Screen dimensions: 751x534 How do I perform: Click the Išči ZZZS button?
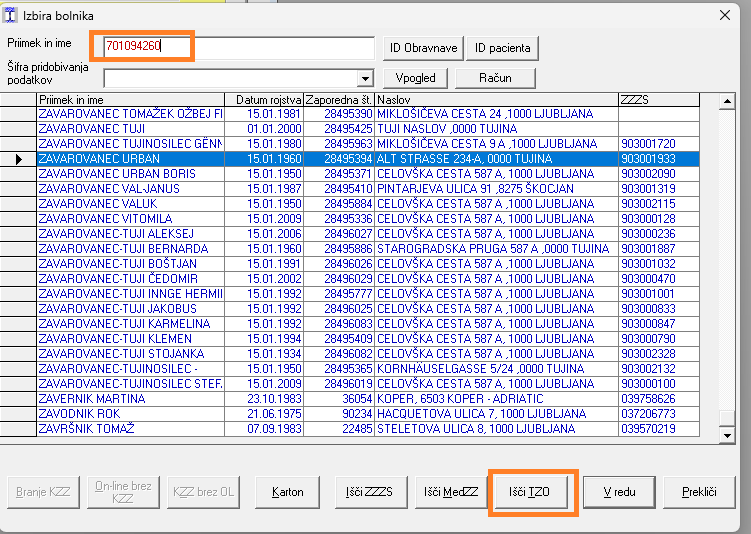click(x=369, y=492)
